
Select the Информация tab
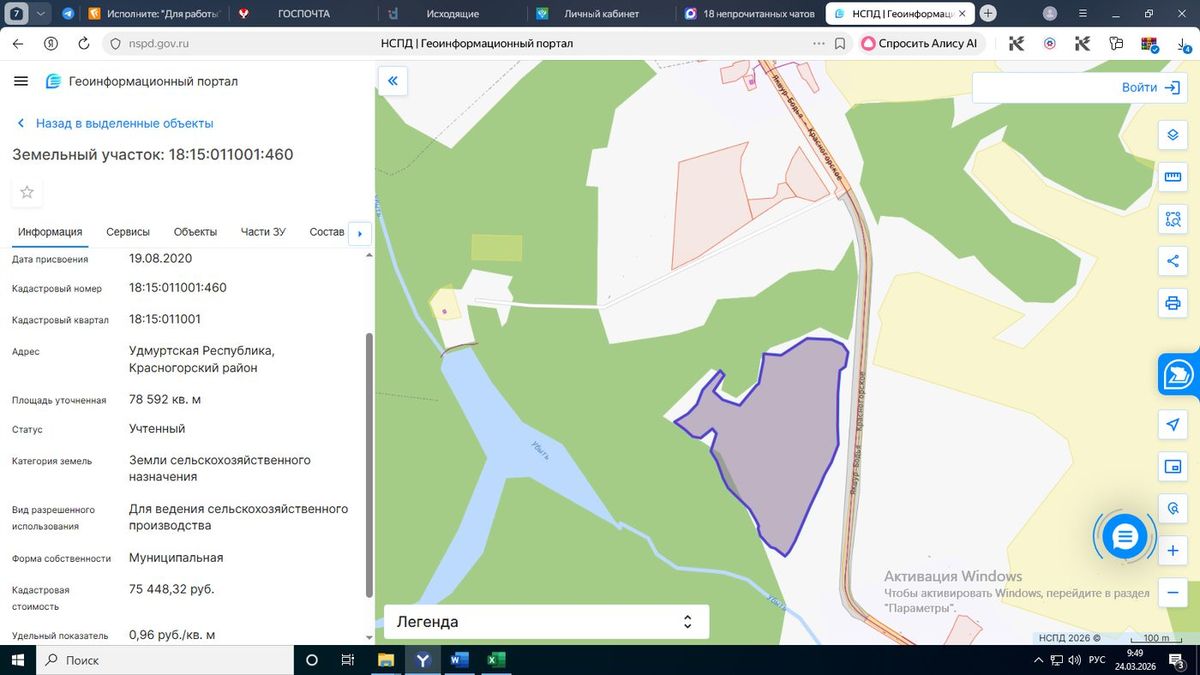click(50, 232)
